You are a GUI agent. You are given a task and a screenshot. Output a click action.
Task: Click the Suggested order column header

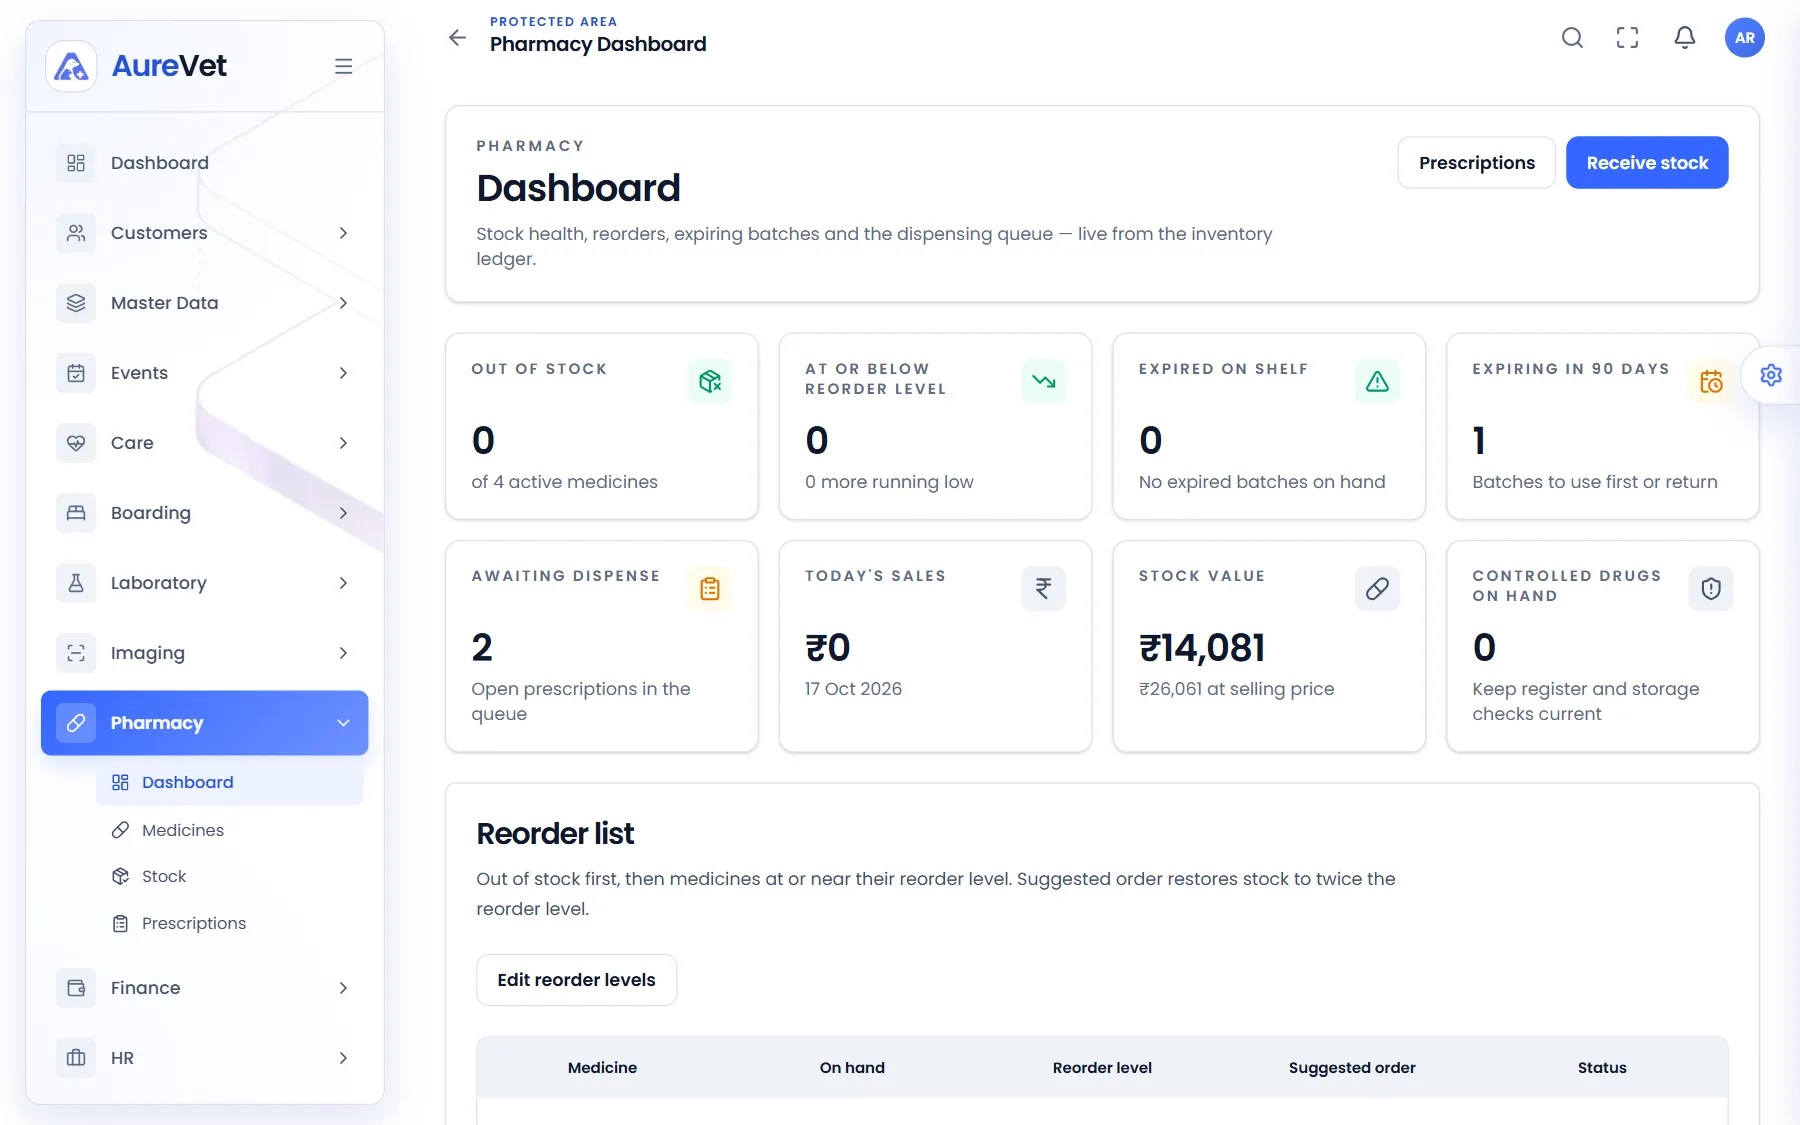(1352, 1068)
